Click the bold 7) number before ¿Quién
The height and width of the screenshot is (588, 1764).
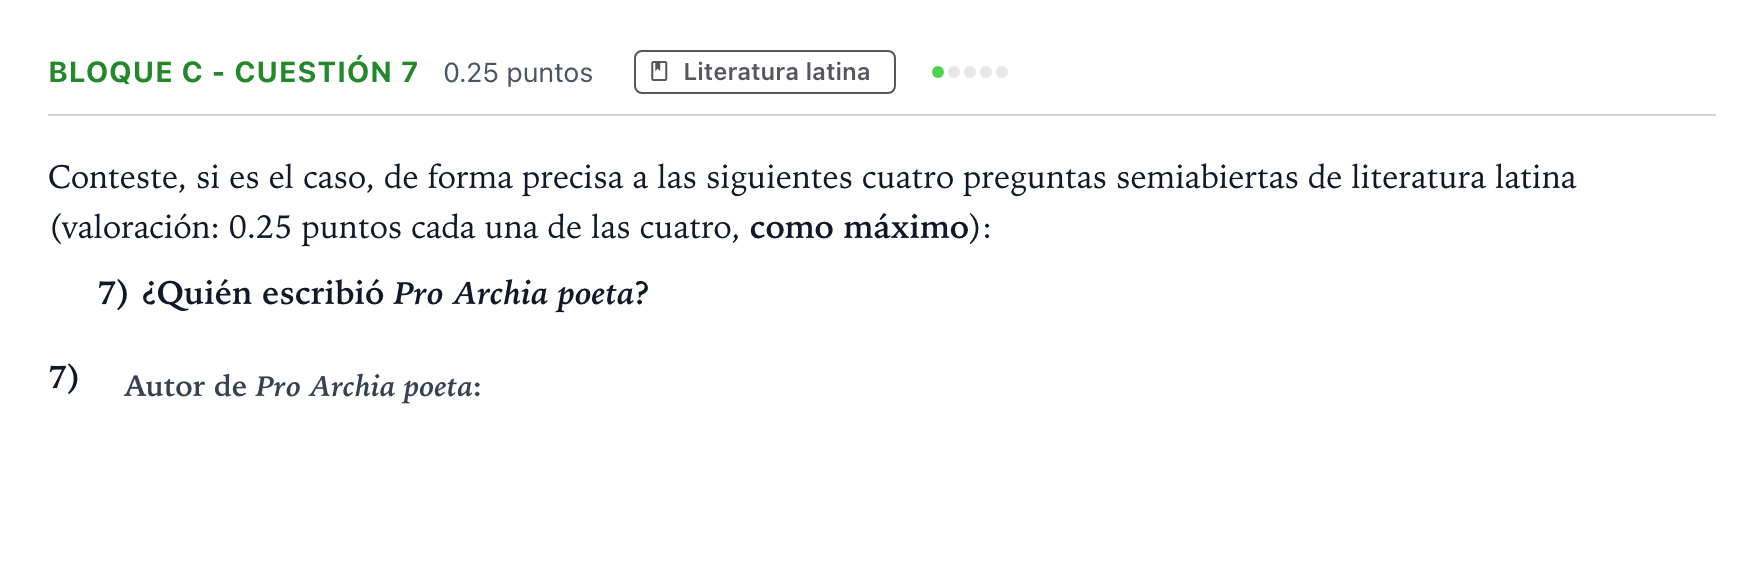pyautogui.click(x=113, y=293)
